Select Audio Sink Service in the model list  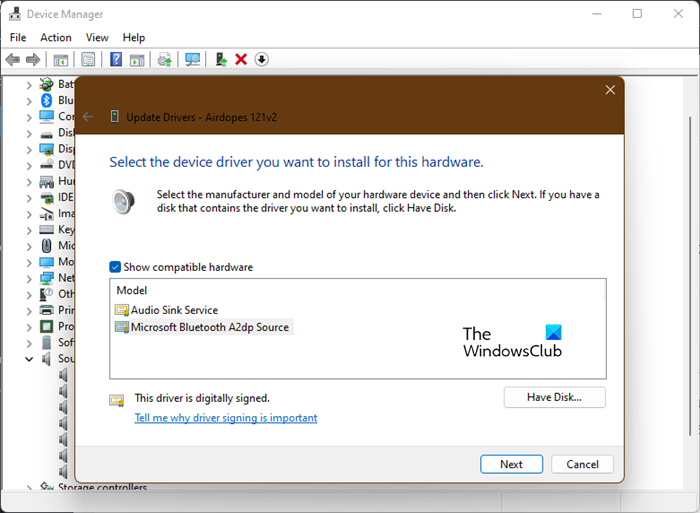(174, 310)
